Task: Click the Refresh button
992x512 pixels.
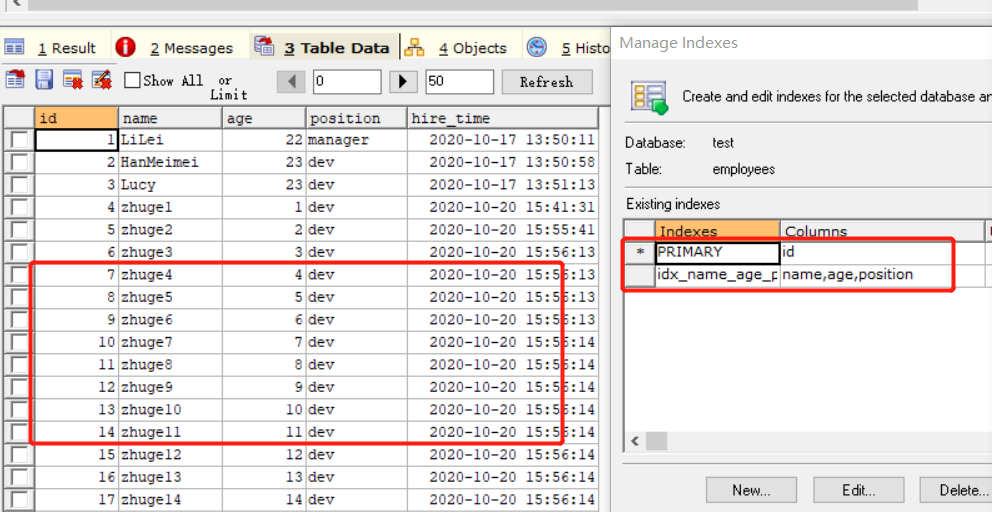Action: tap(547, 82)
